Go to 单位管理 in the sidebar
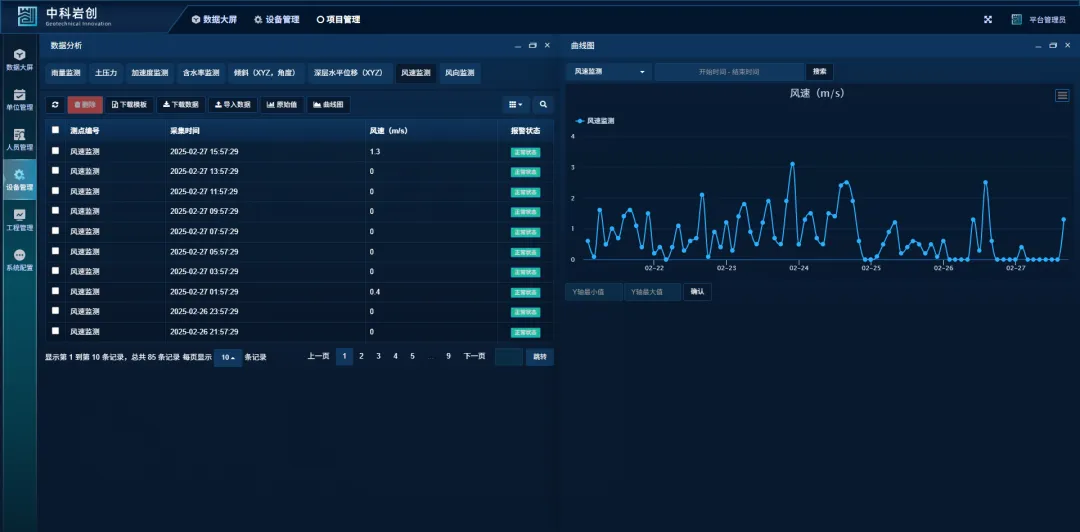Viewport: 1080px width, 532px height. pyautogui.click(x=19, y=100)
